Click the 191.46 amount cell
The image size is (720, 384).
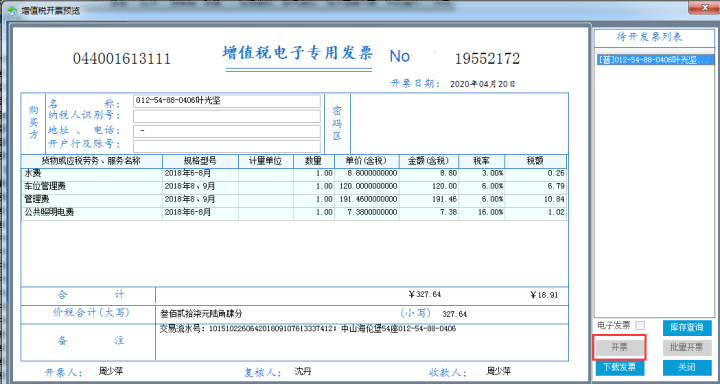click(429, 200)
